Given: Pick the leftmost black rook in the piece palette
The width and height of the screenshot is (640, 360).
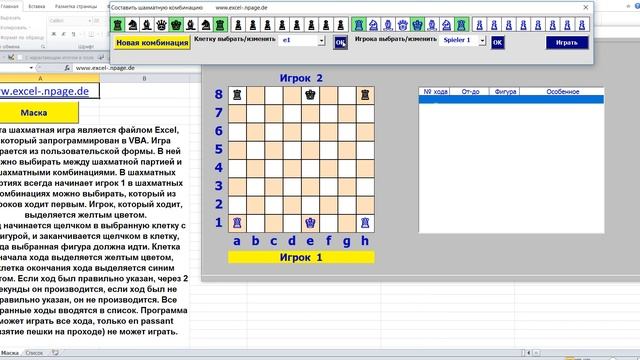Looking at the screenshot, I should click(x=118, y=25).
